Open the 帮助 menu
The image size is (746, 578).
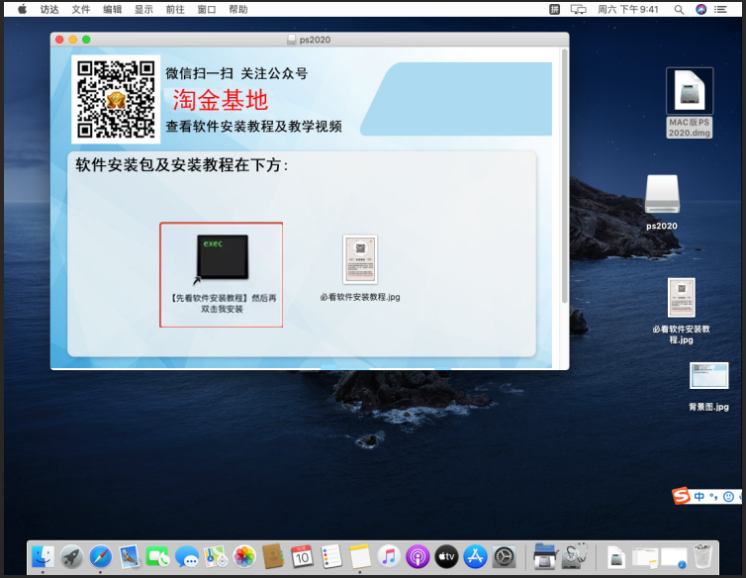coord(238,10)
